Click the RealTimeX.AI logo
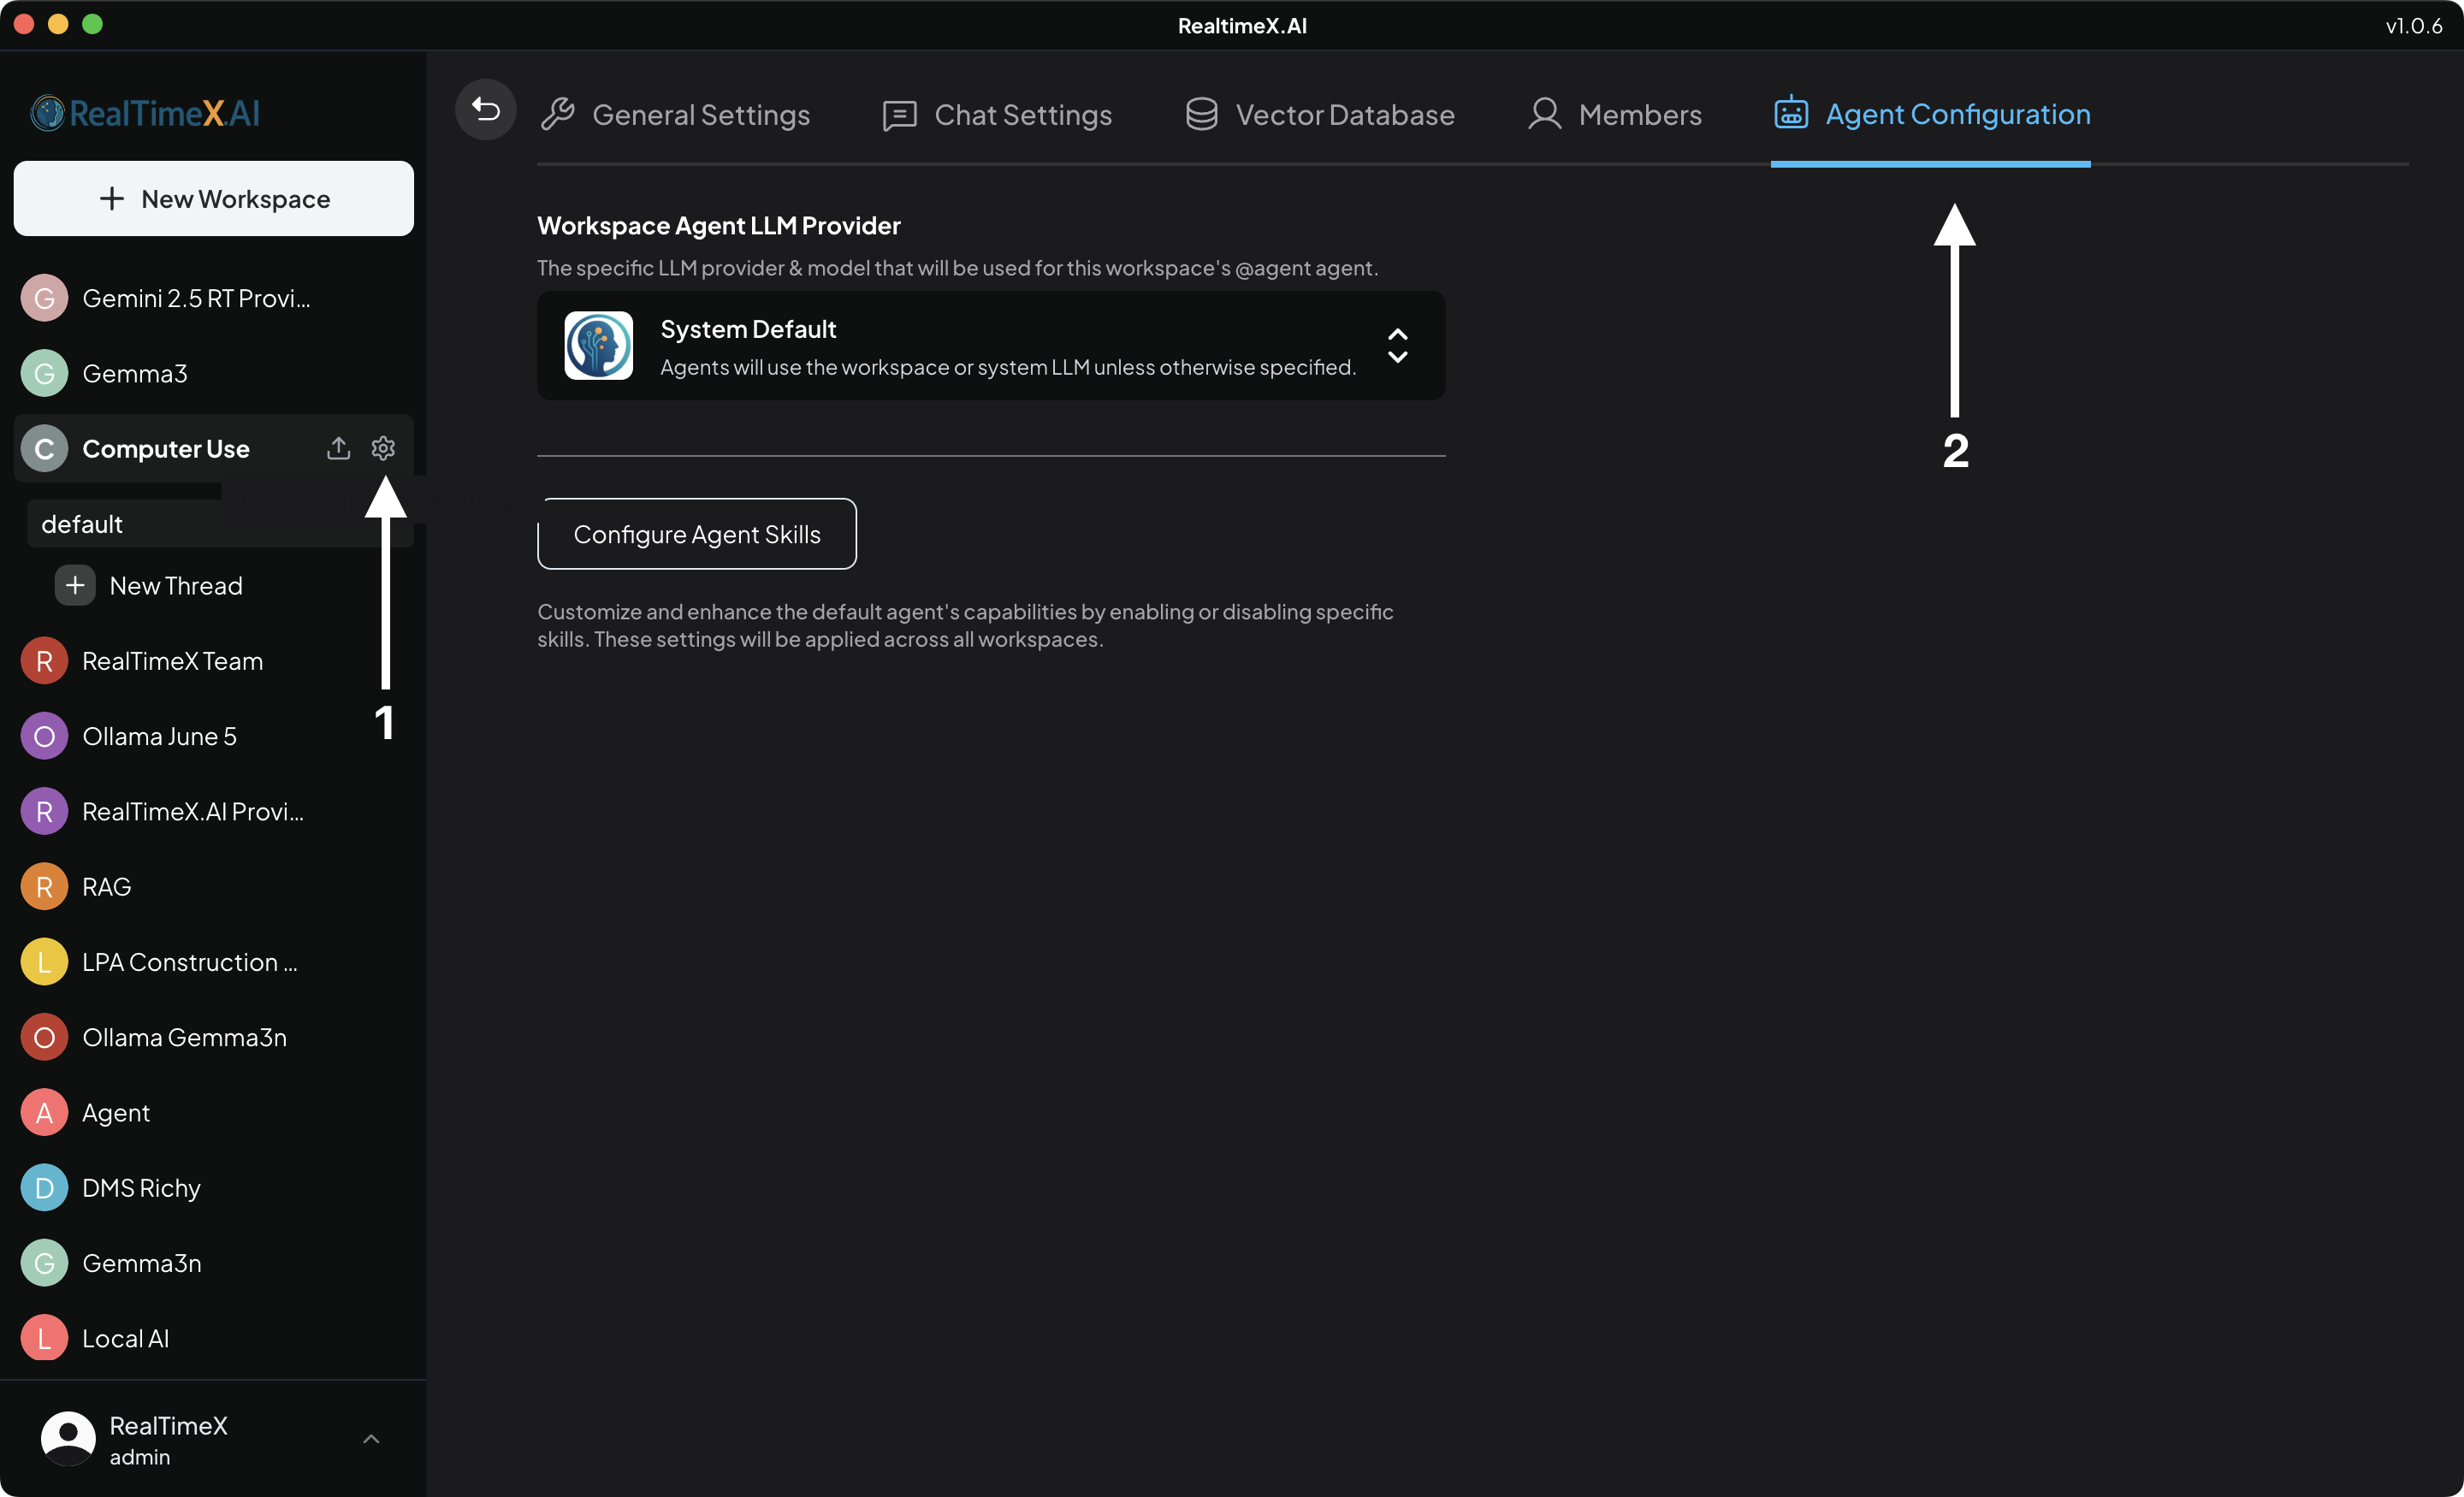 145,112
